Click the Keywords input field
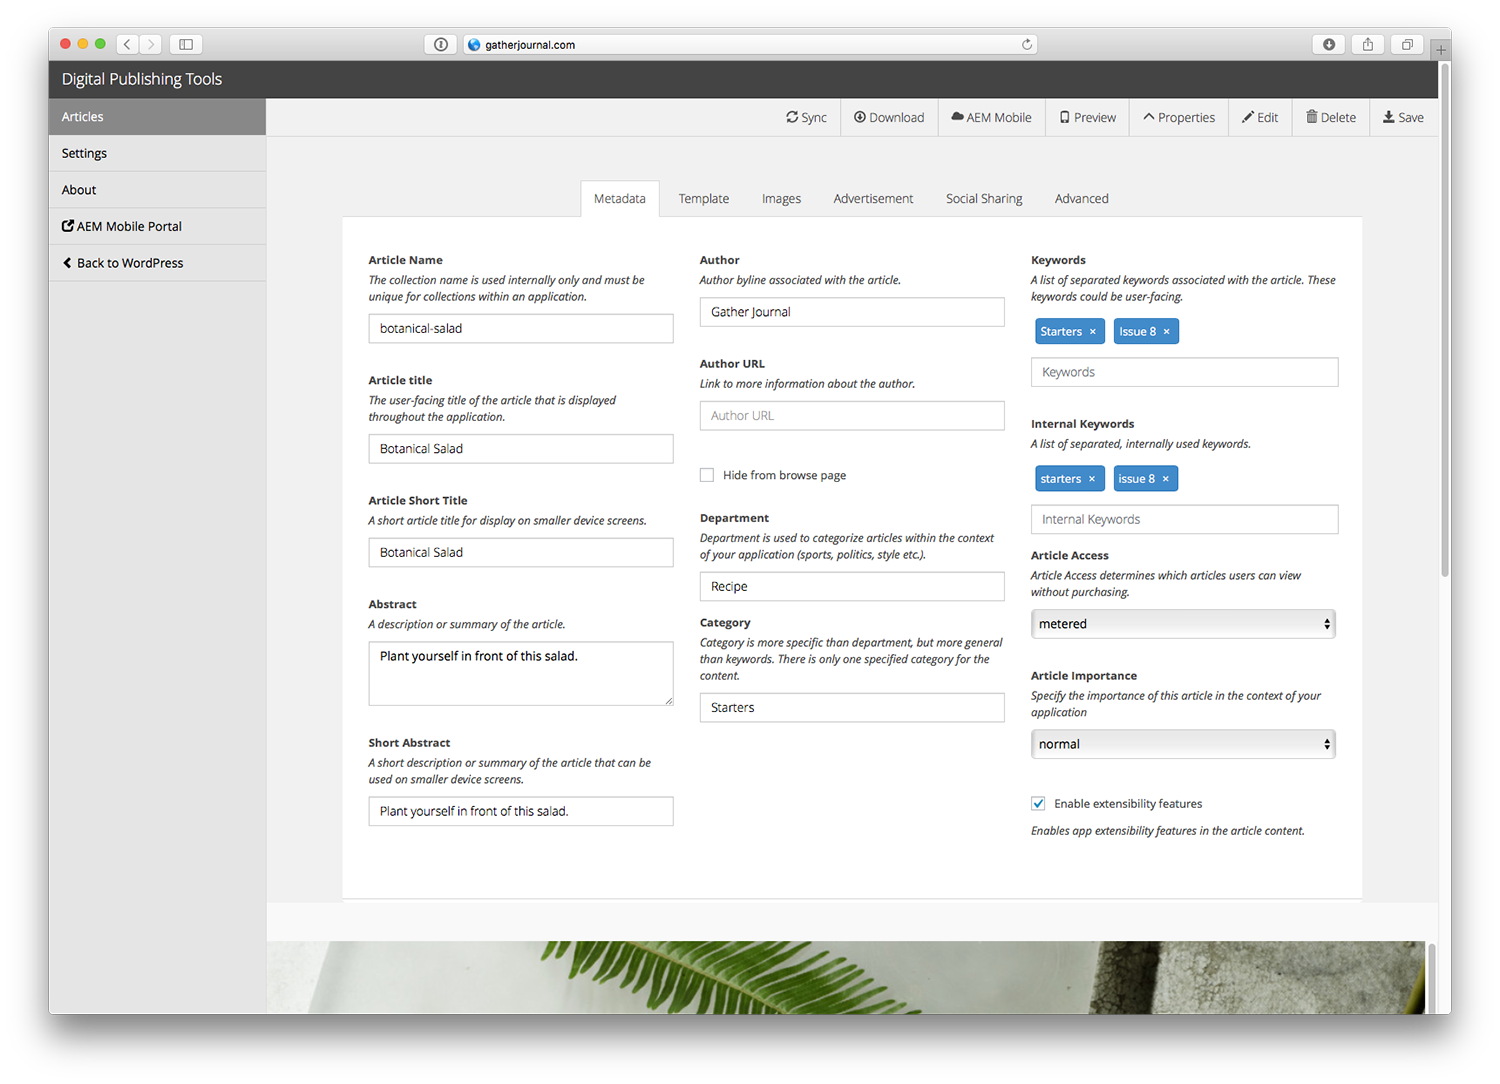This screenshot has width=1500, height=1084. pos(1184,372)
